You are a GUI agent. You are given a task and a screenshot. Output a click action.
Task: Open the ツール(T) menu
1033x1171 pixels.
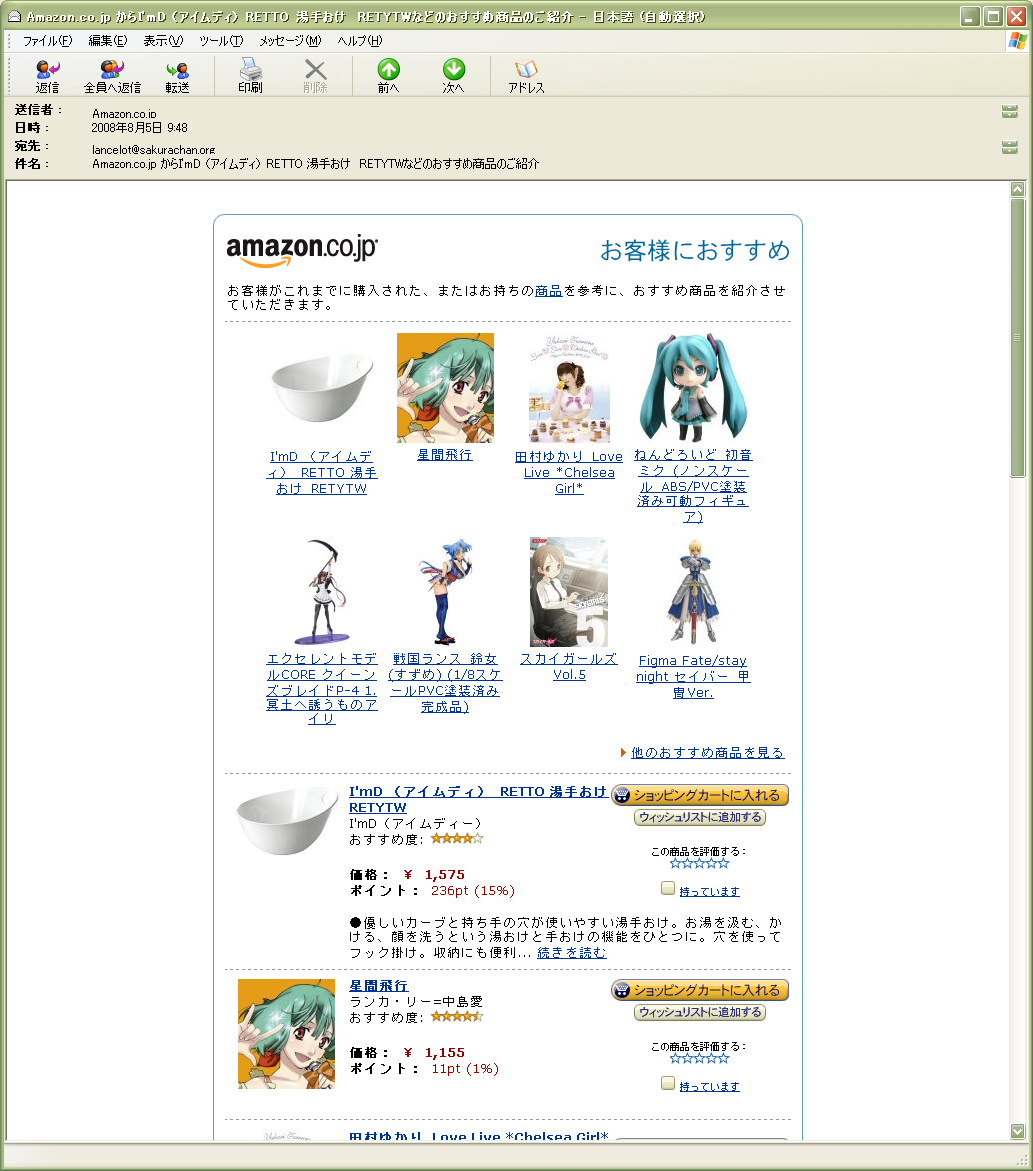(x=220, y=41)
